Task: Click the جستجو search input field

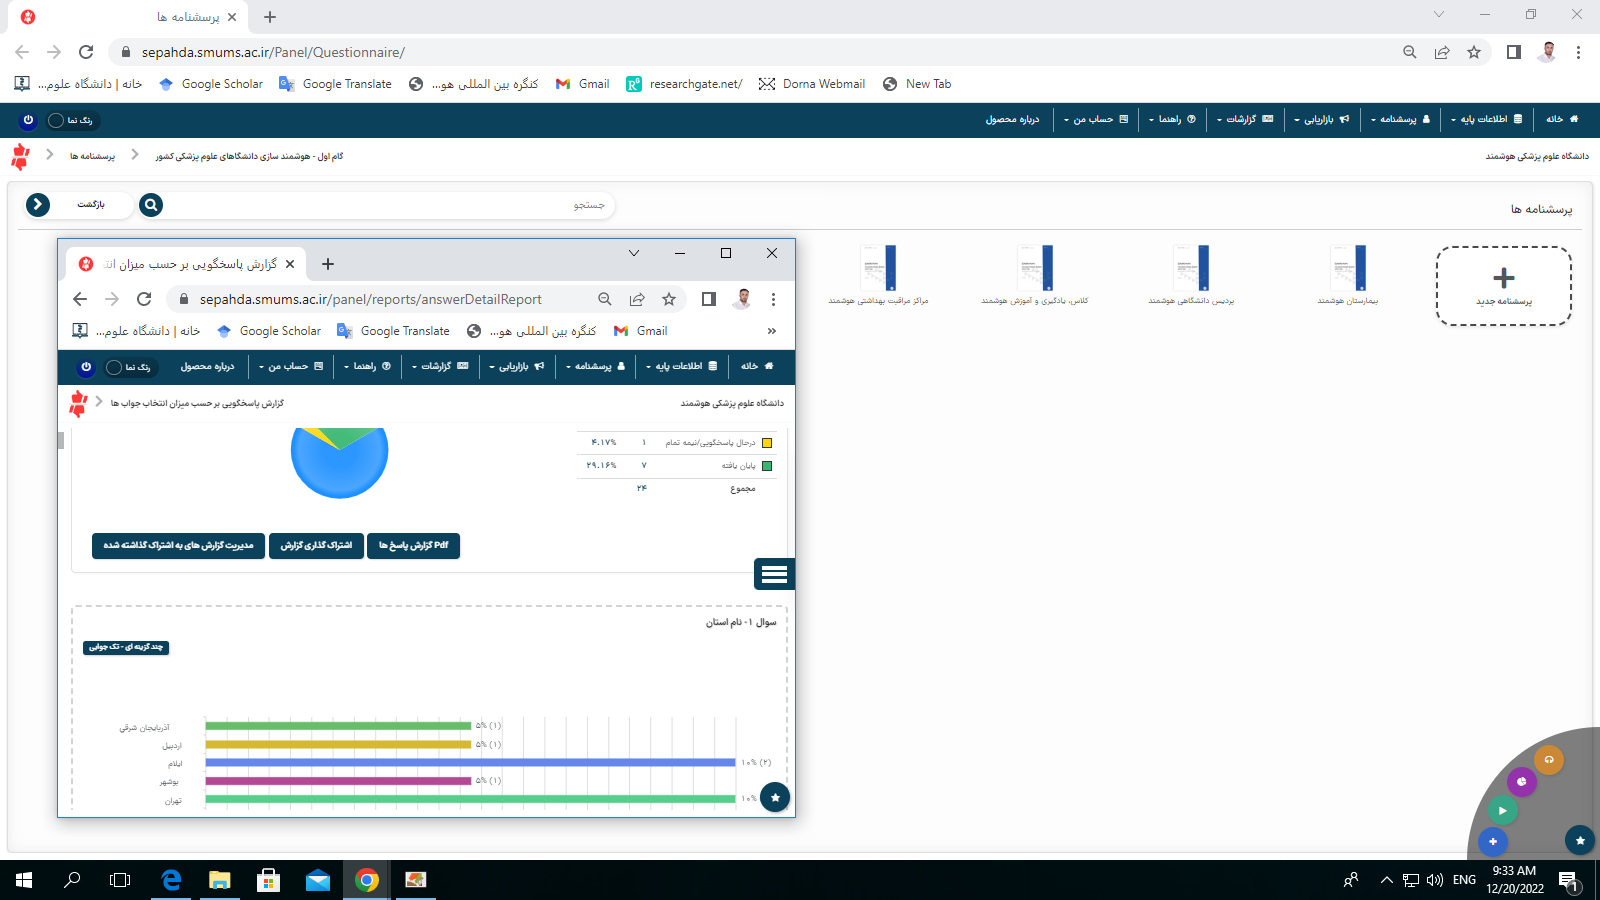Action: tap(390, 205)
